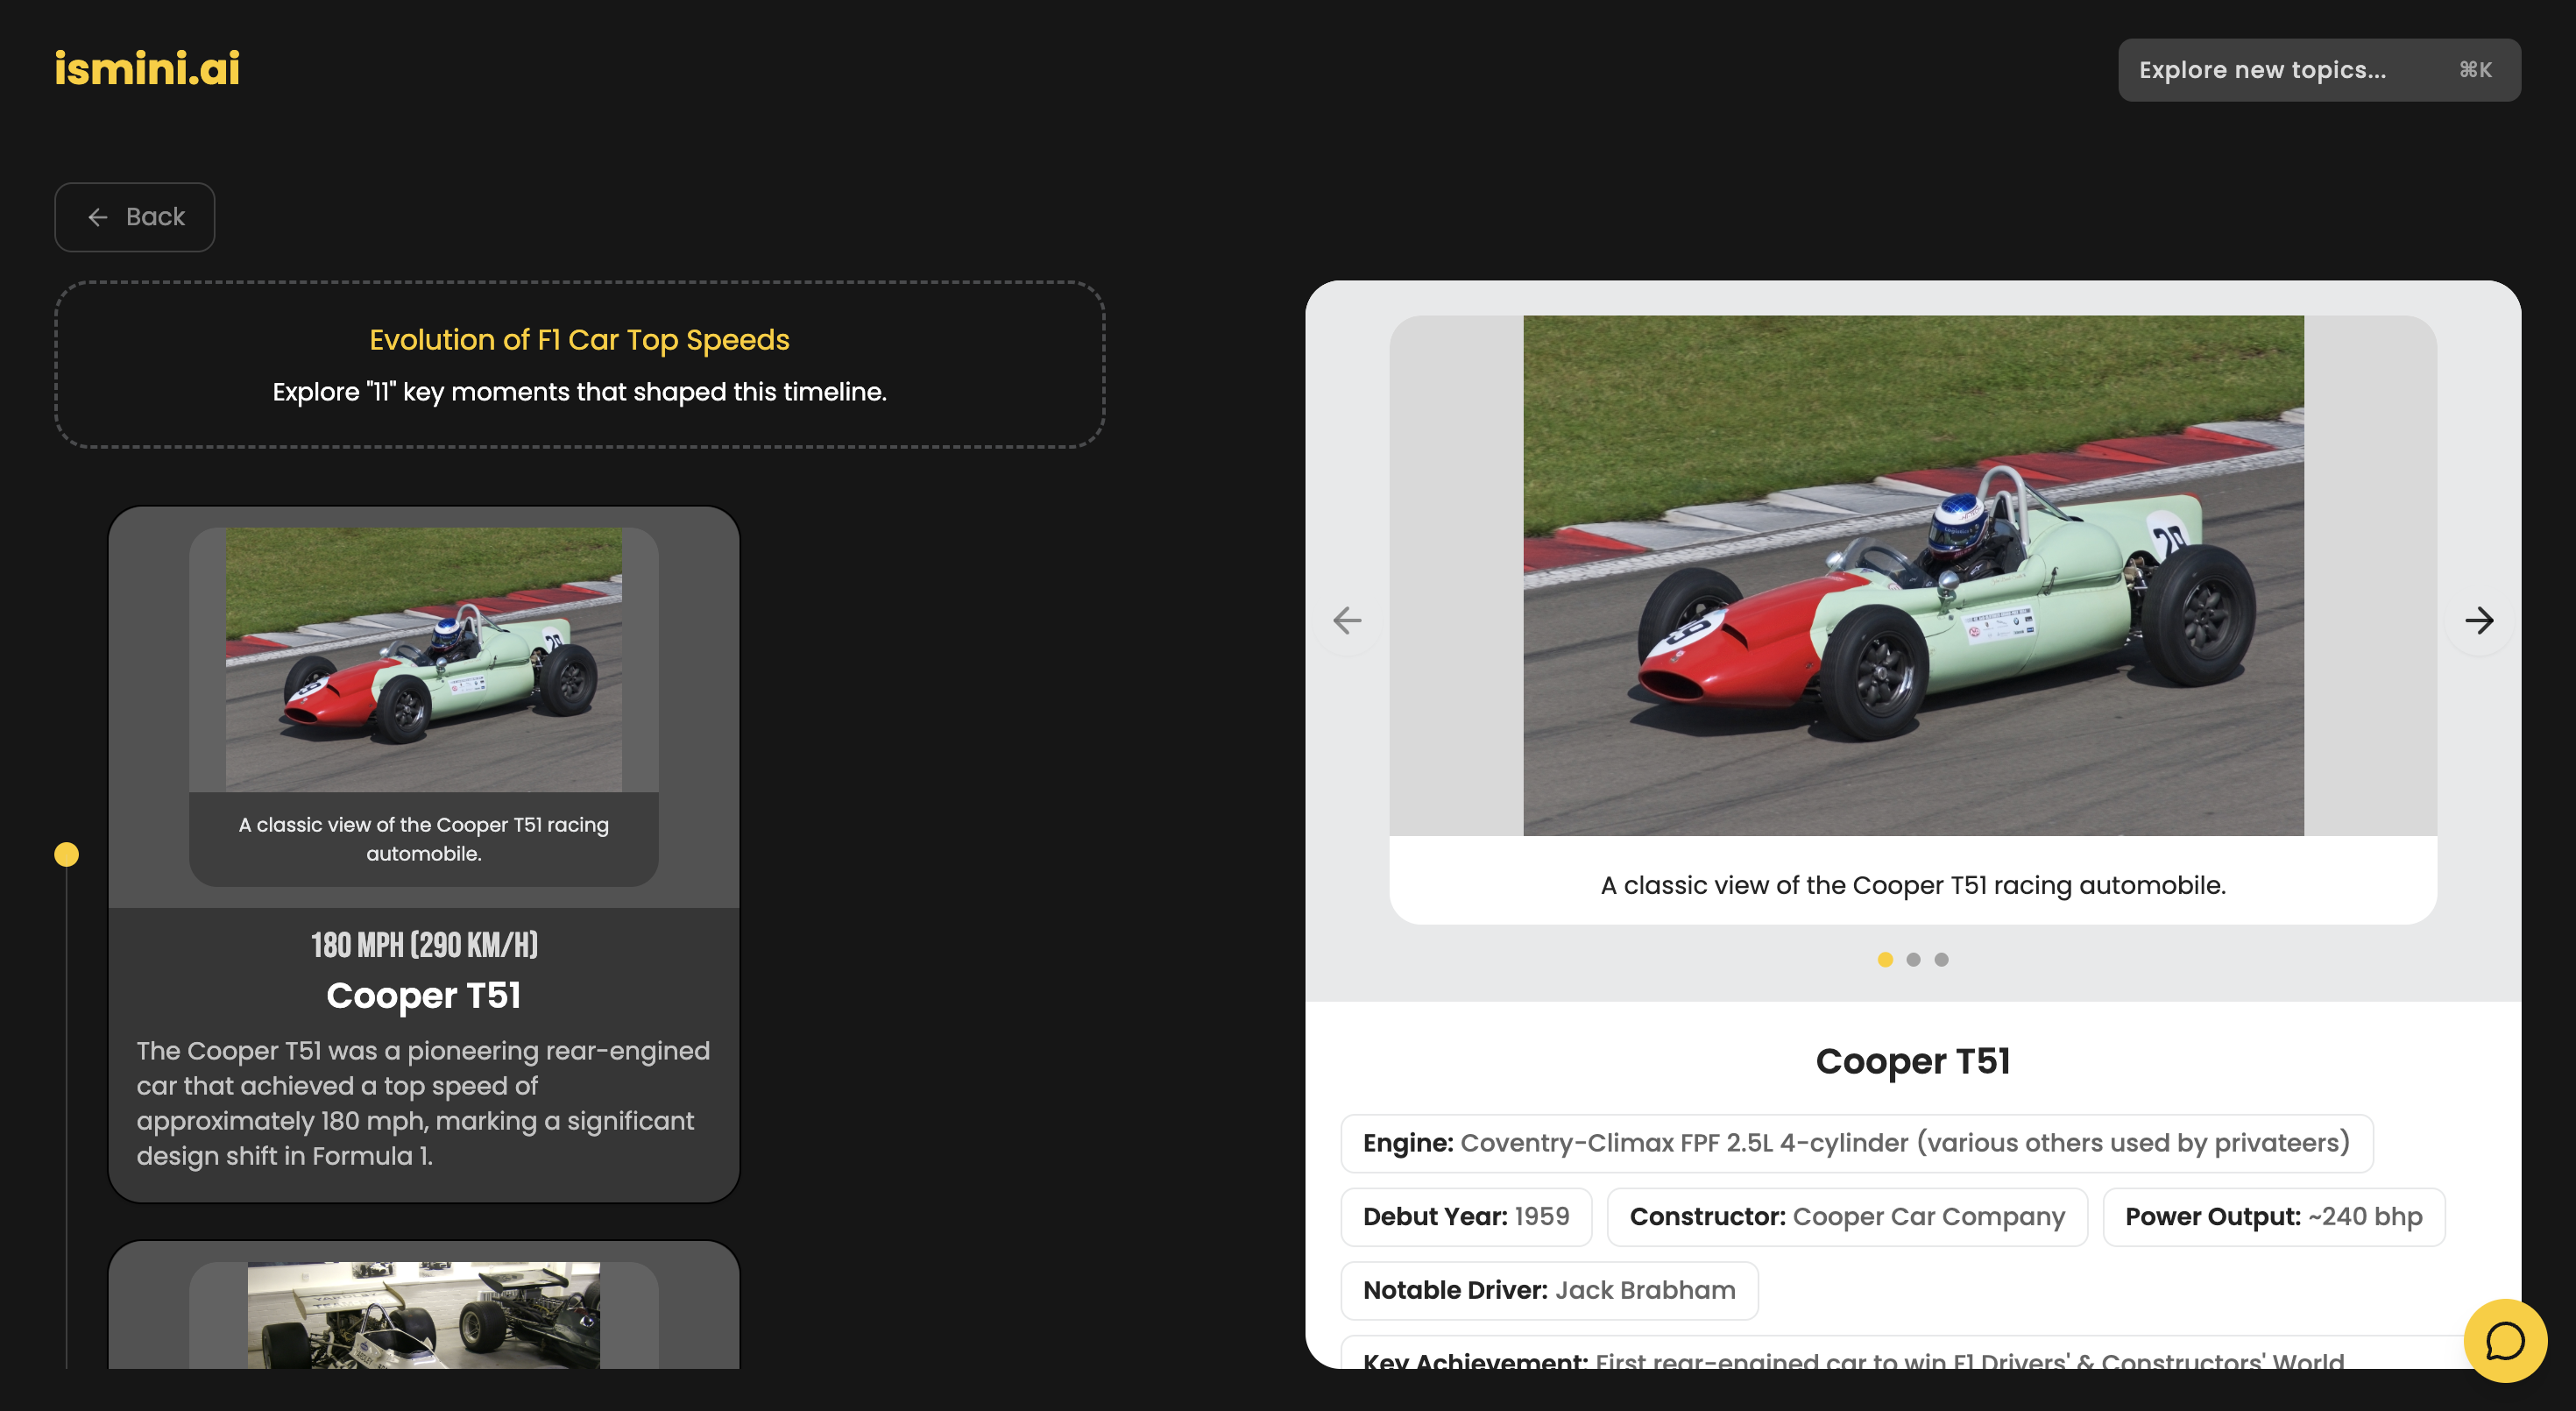Open the chat bubble button
Image resolution: width=2576 pixels, height=1411 pixels.
(x=2504, y=1340)
